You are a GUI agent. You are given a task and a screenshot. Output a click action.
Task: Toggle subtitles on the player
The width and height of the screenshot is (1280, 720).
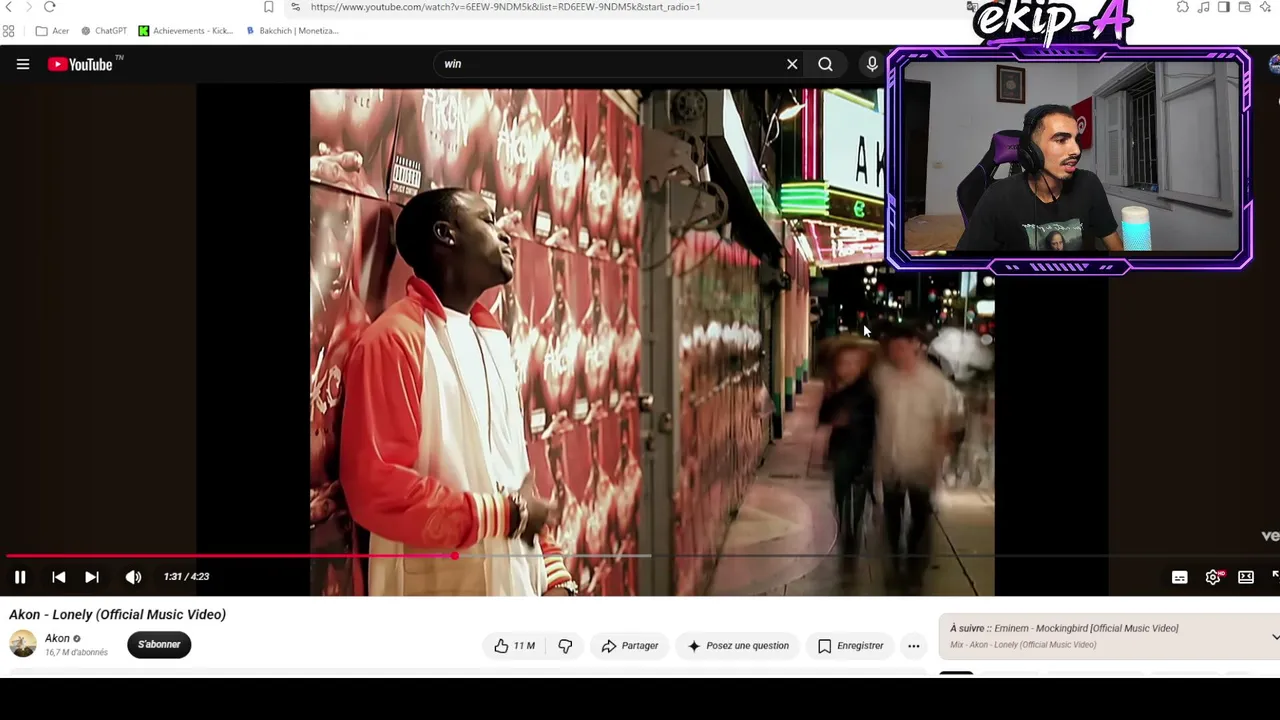click(1180, 577)
